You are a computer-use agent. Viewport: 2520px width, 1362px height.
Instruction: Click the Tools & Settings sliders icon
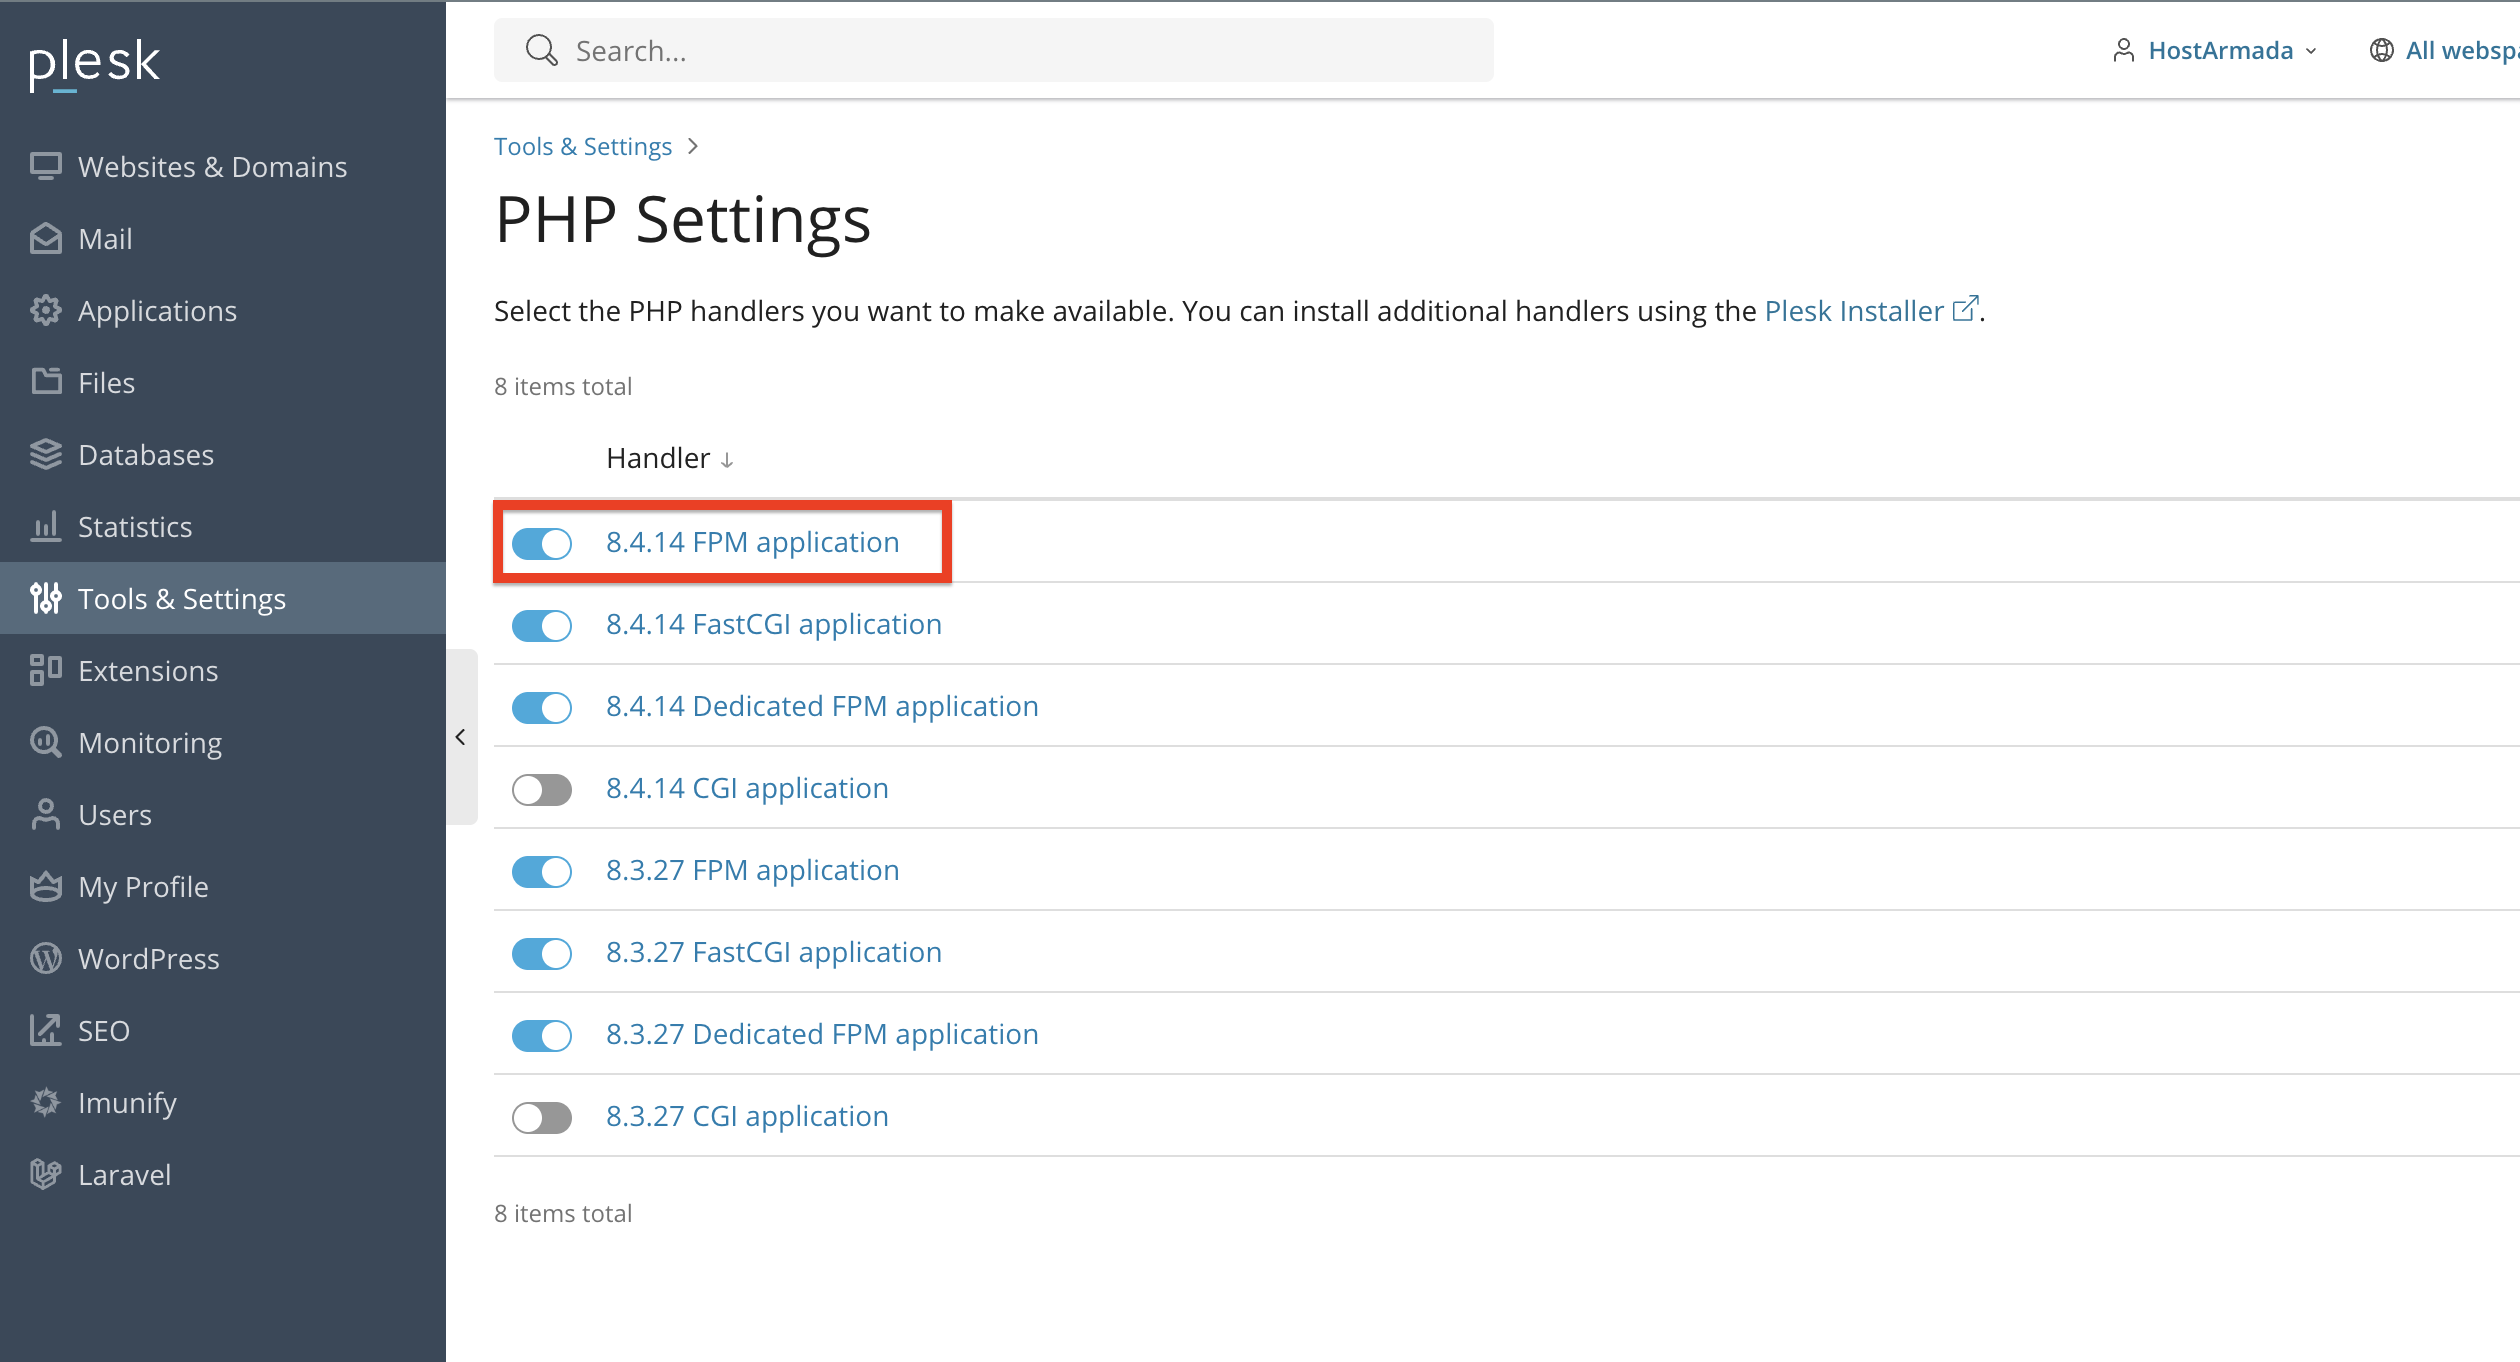tap(46, 598)
